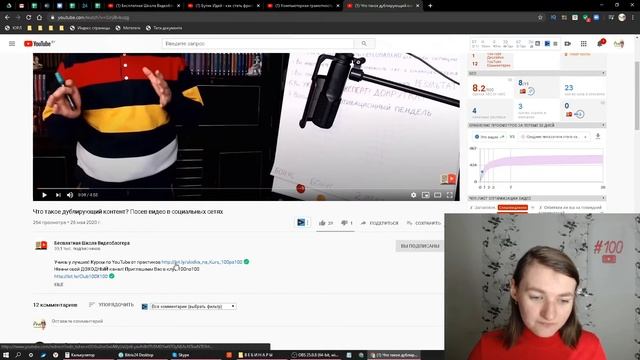Go to the YouTube home logo
The height and width of the screenshot is (360, 640).
(x=39, y=44)
